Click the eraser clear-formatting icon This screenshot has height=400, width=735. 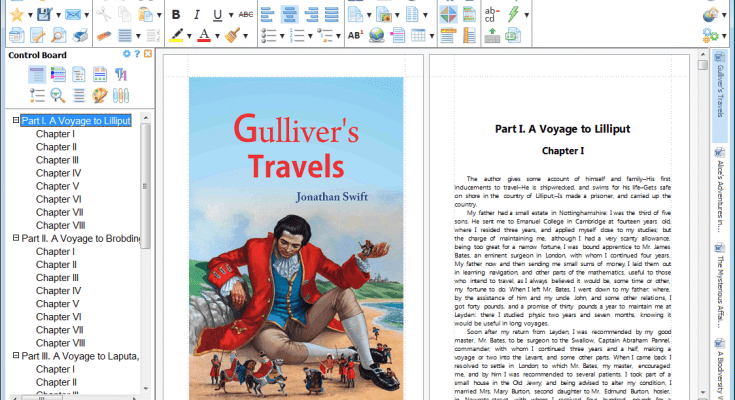point(104,36)
